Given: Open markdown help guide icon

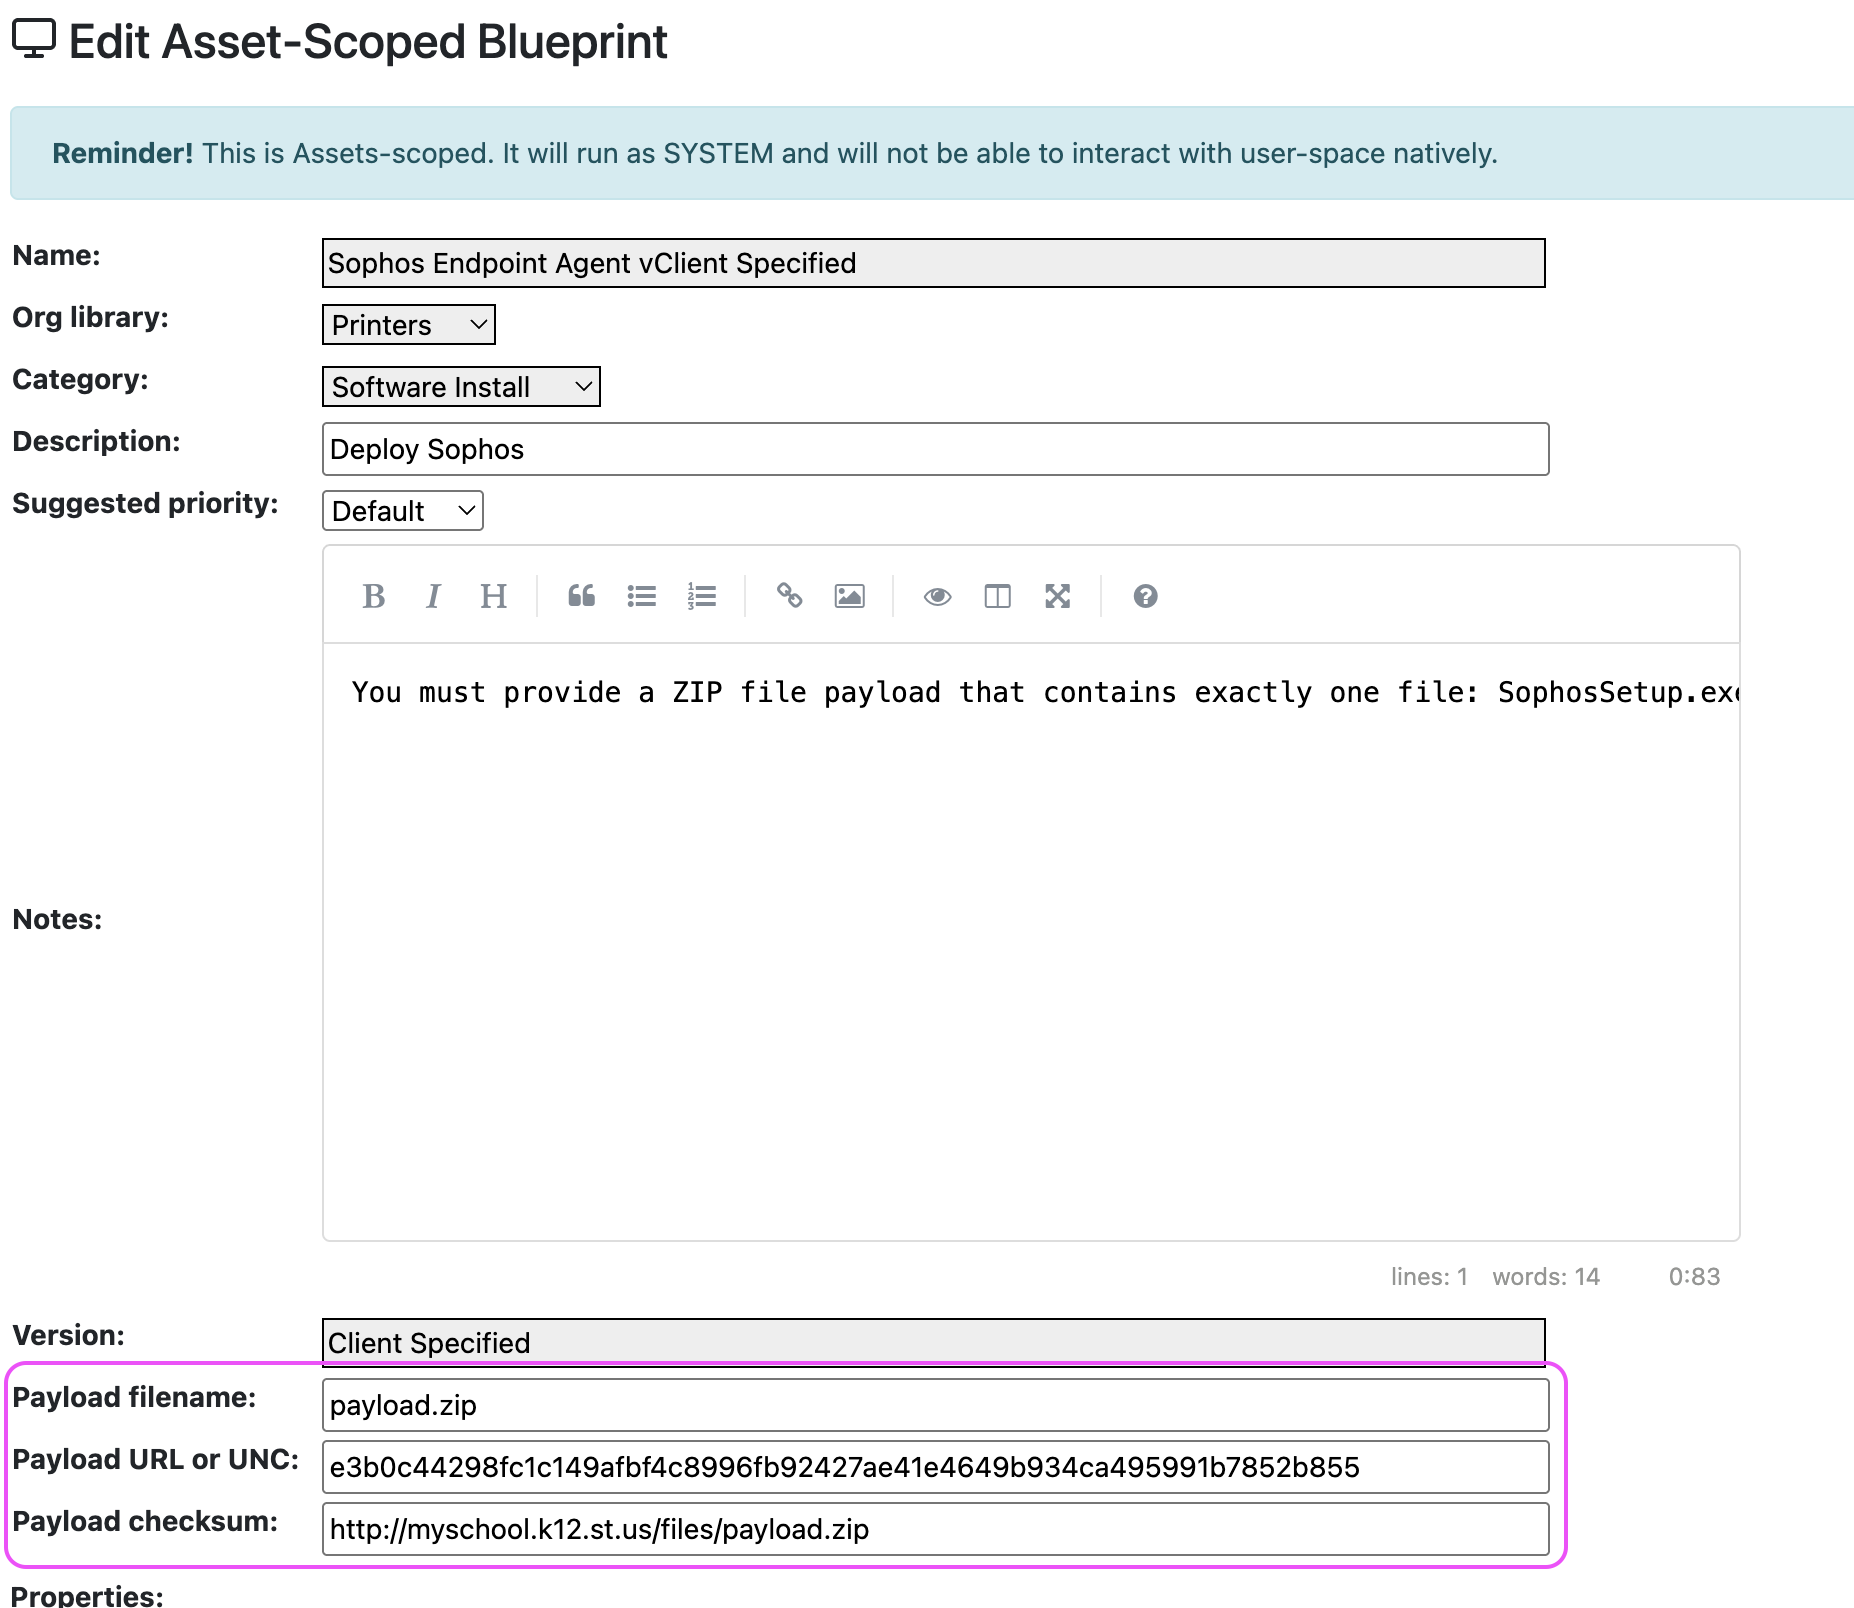Looking at the screenshot, I should [x=1146, y=596].
